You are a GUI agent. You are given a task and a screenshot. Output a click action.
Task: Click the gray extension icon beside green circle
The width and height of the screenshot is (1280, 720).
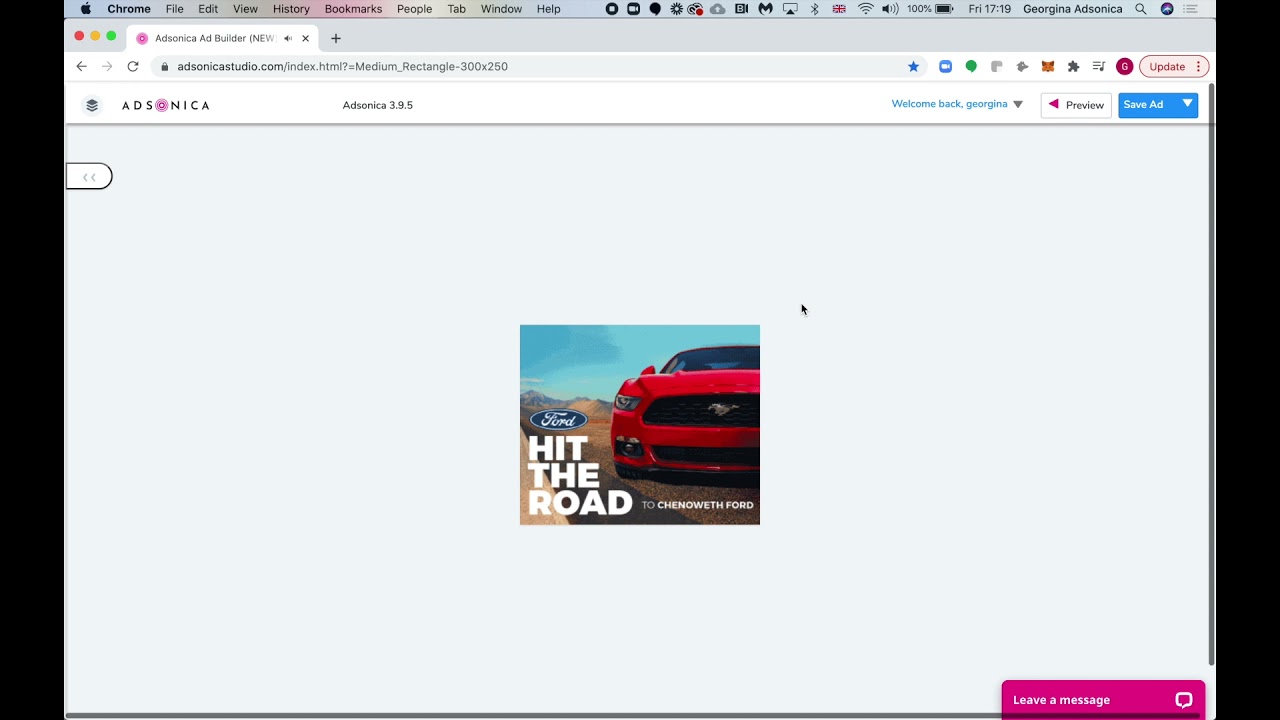(996, 67)
